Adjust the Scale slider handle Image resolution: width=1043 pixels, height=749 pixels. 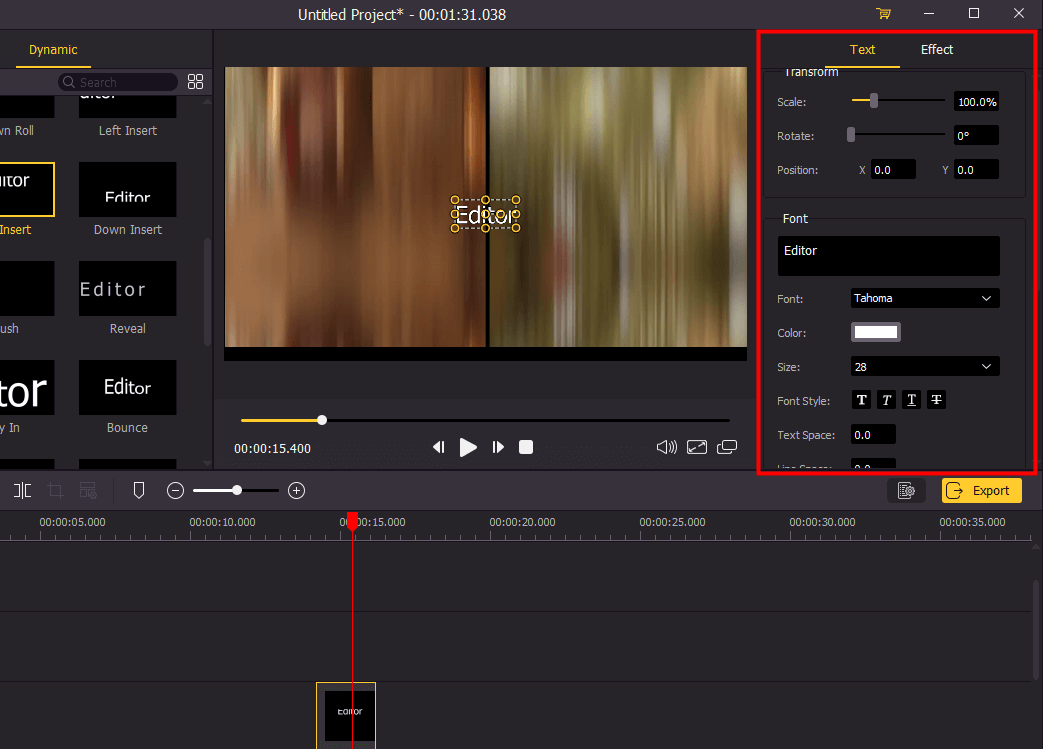point(874,100)
